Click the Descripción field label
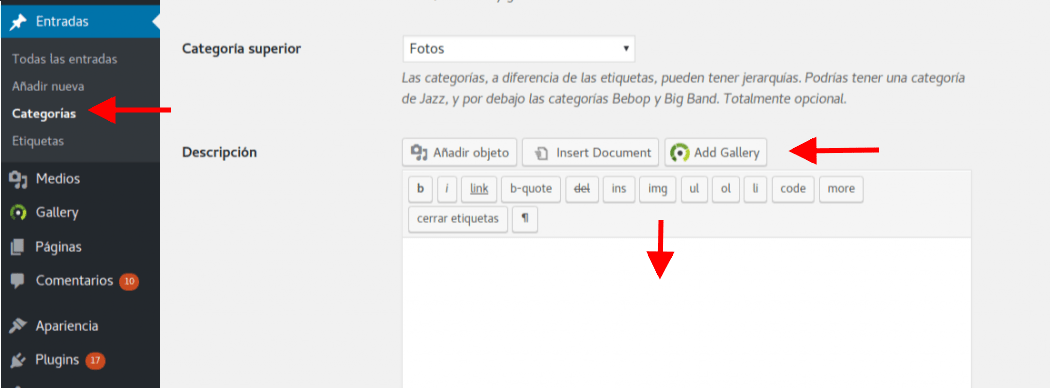1050x388 pixels. tap(220, 152)
